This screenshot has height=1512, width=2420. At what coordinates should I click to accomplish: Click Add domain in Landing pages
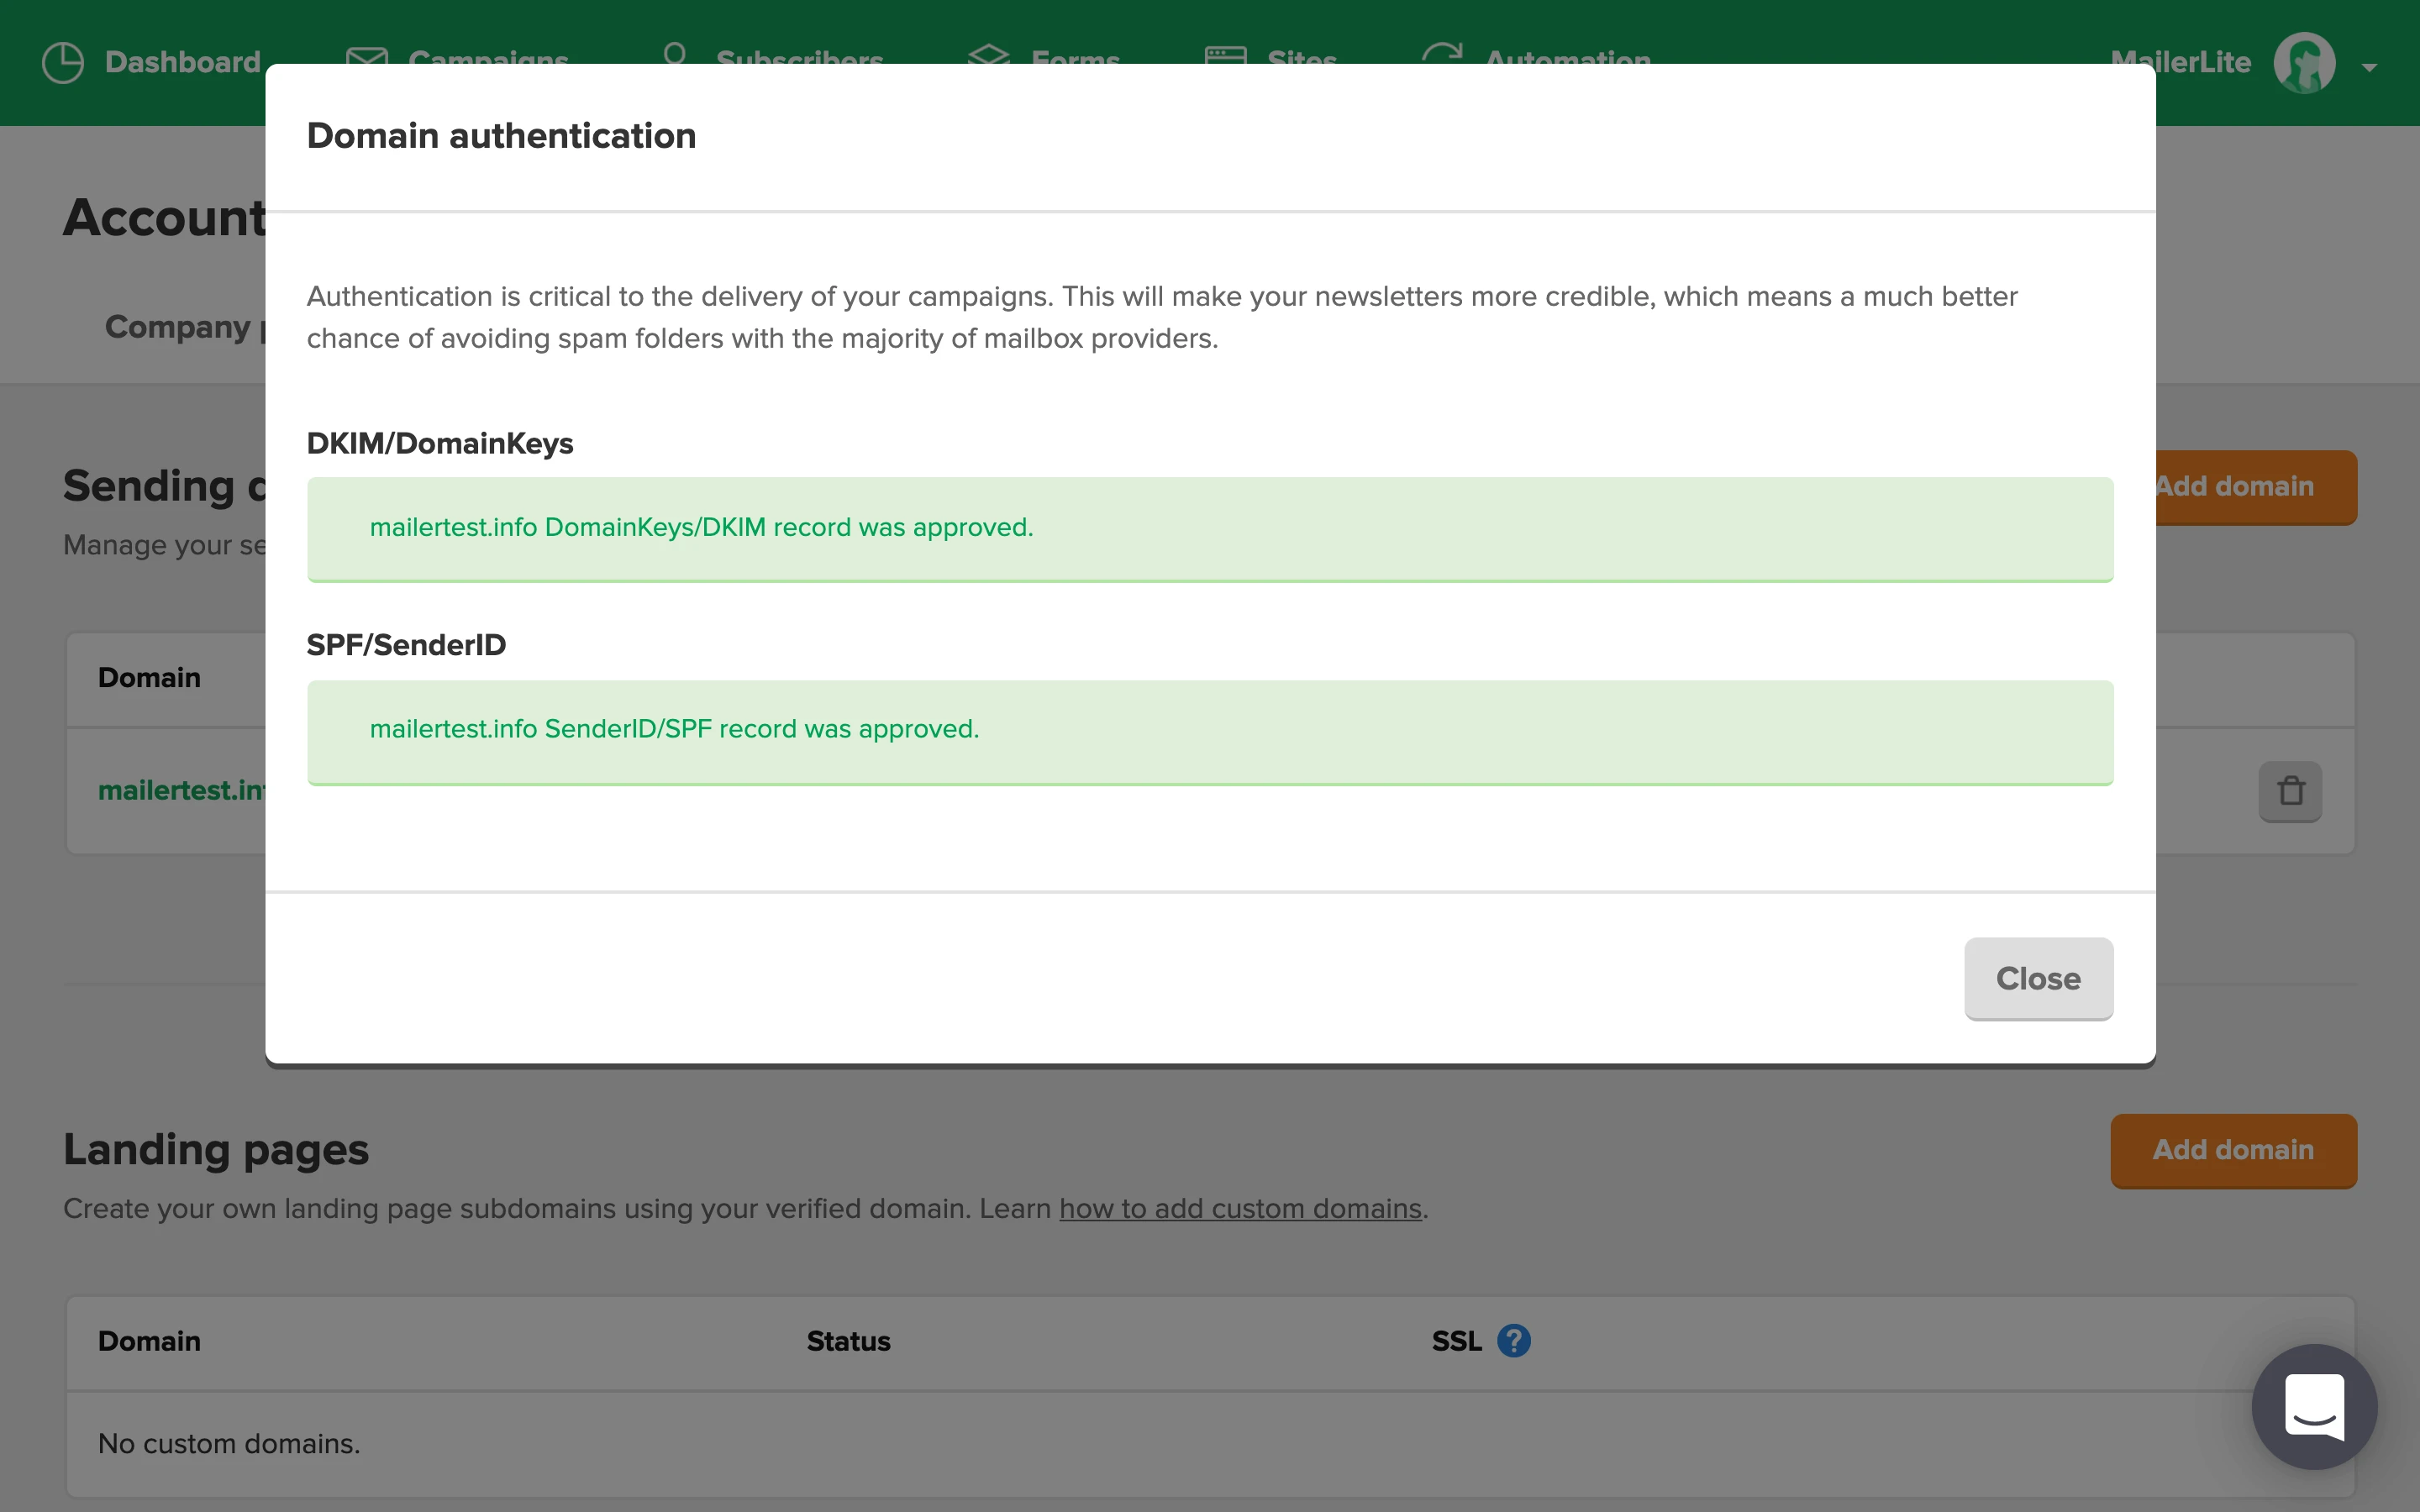(2233, 1150)
